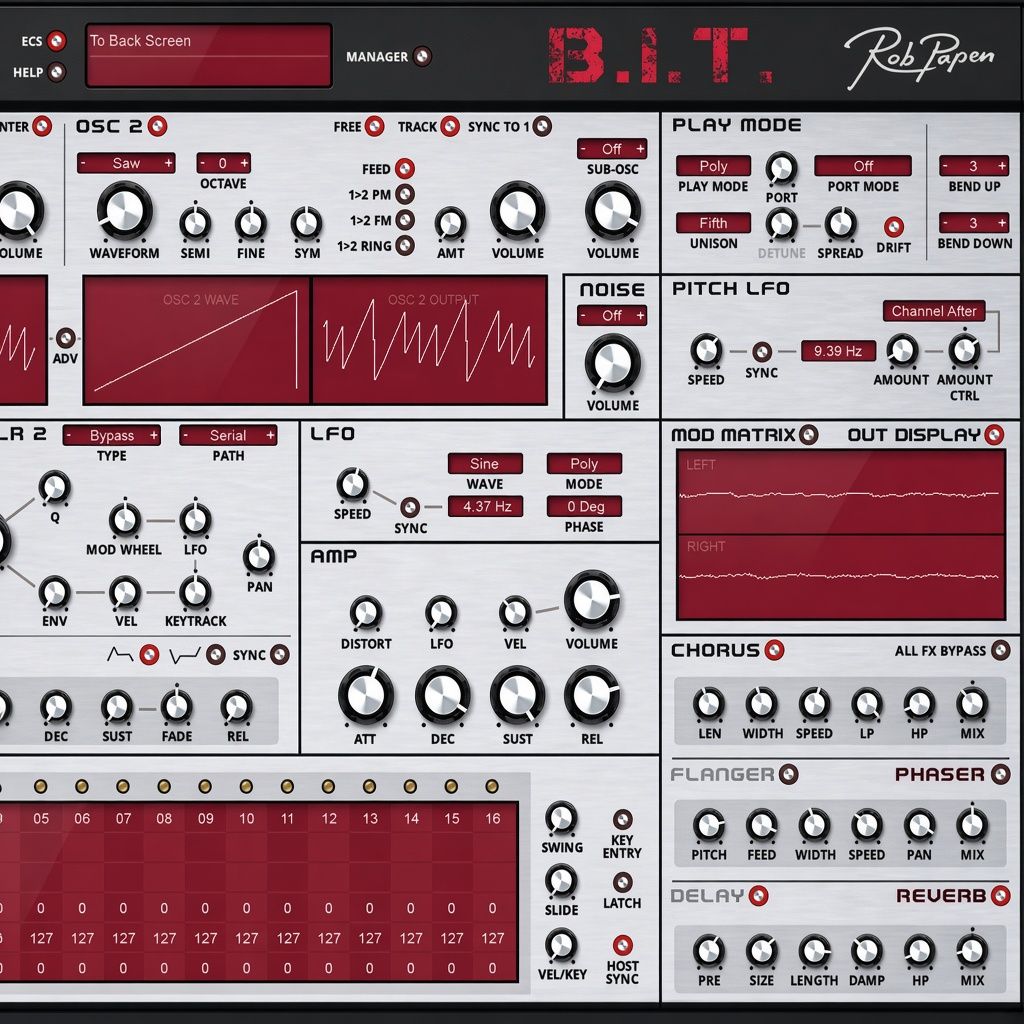The width and height of the screenshot is (1024, 1024).
Task: Toggle the OSC 2 power button
Action: coord(157,126)
